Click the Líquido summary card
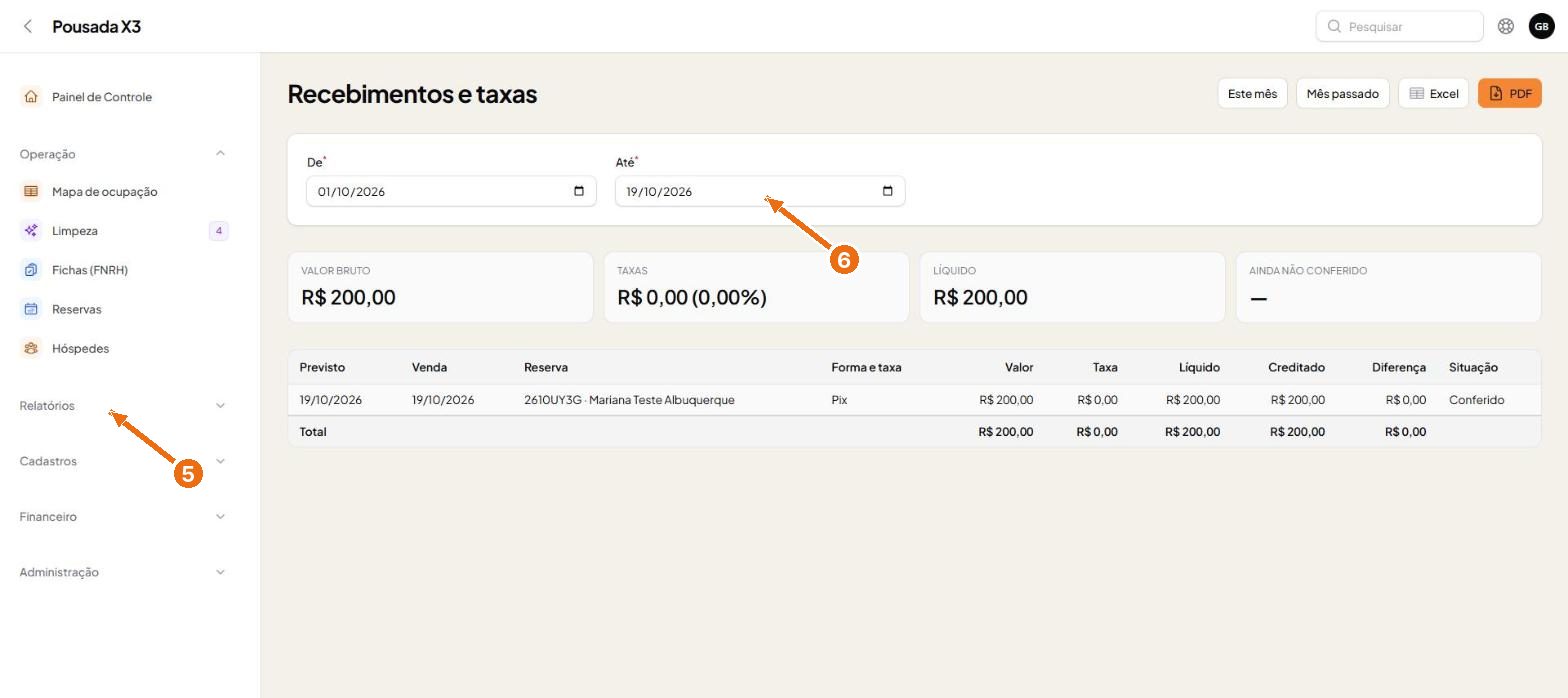Viewport: 1568px width, 698px height. [1072, 287]
